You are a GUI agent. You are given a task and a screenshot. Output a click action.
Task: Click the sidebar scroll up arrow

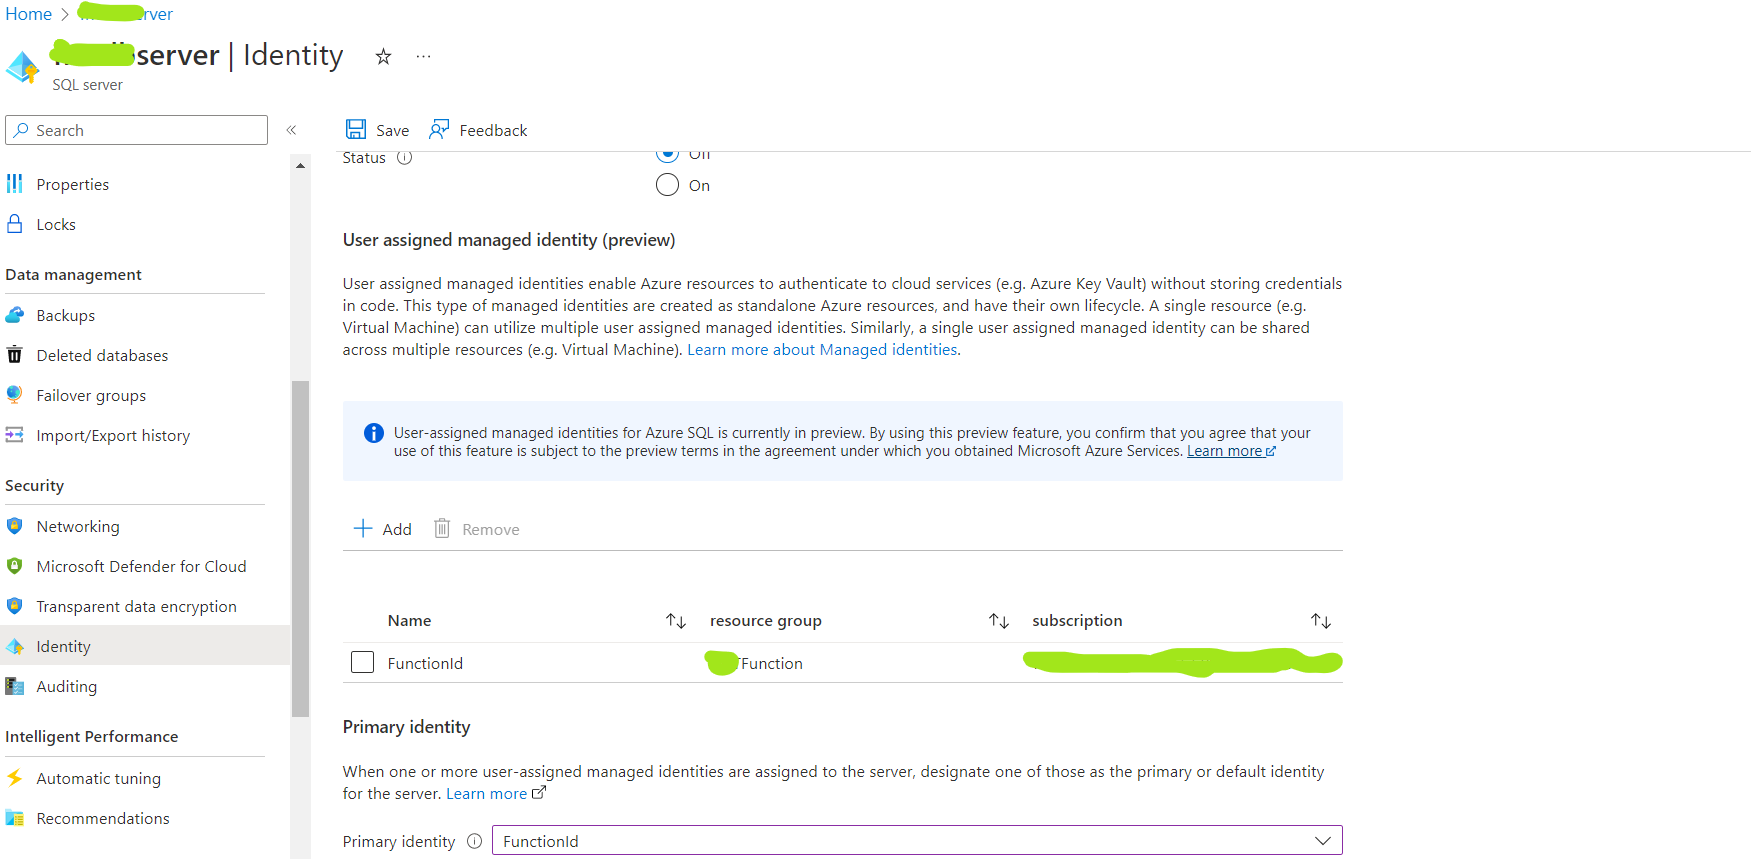300,166
